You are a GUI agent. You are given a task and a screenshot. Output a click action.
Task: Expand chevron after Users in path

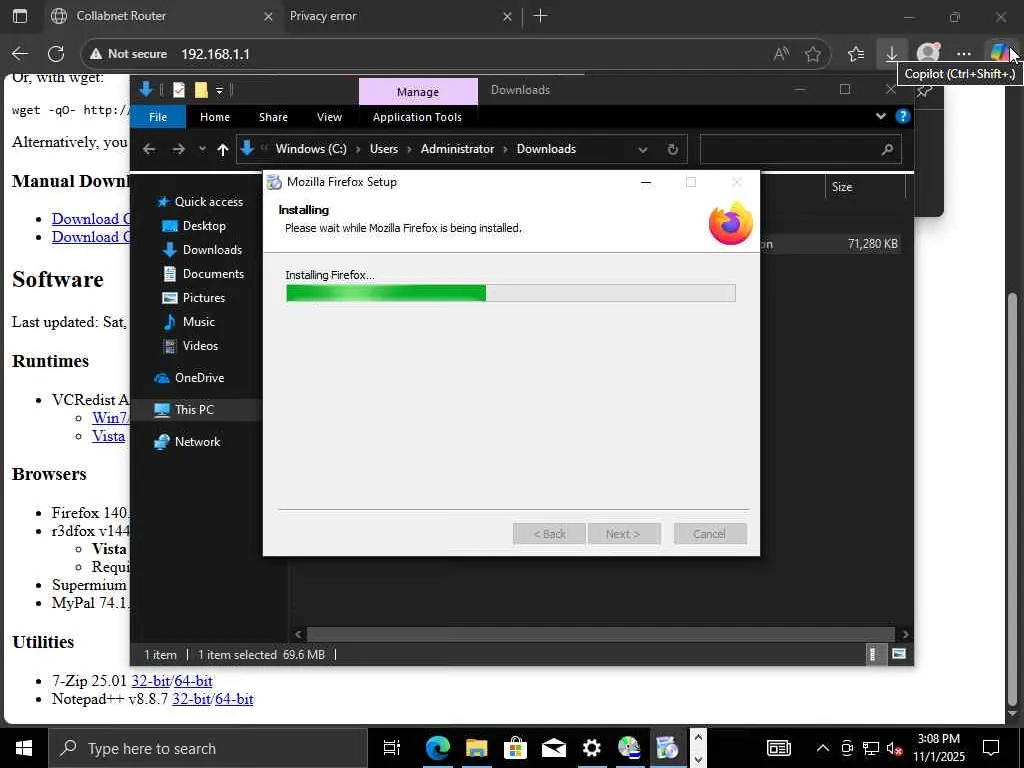pyautogui.click(x=409, y=150)
